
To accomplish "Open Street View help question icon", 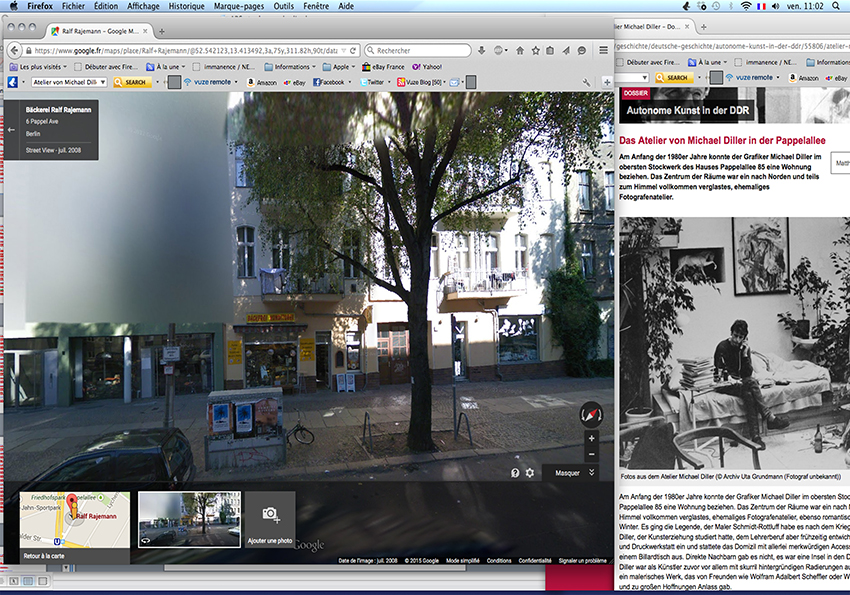I will [x=515, y=473].
